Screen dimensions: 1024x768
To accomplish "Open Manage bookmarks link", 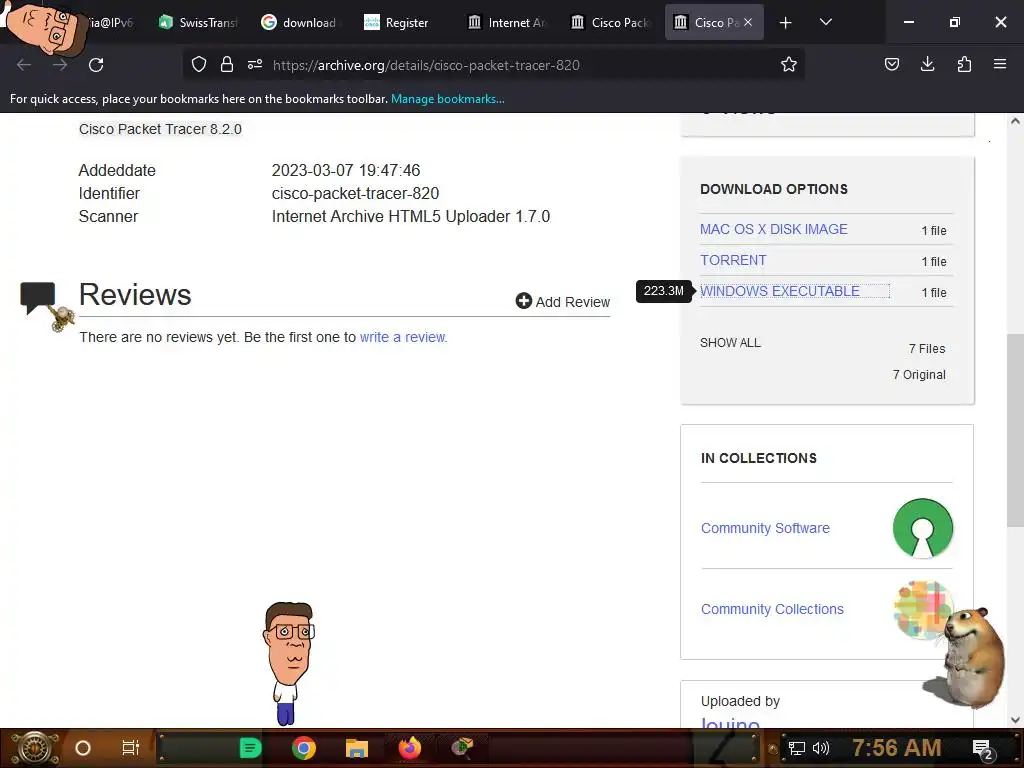I will (447, 99).
